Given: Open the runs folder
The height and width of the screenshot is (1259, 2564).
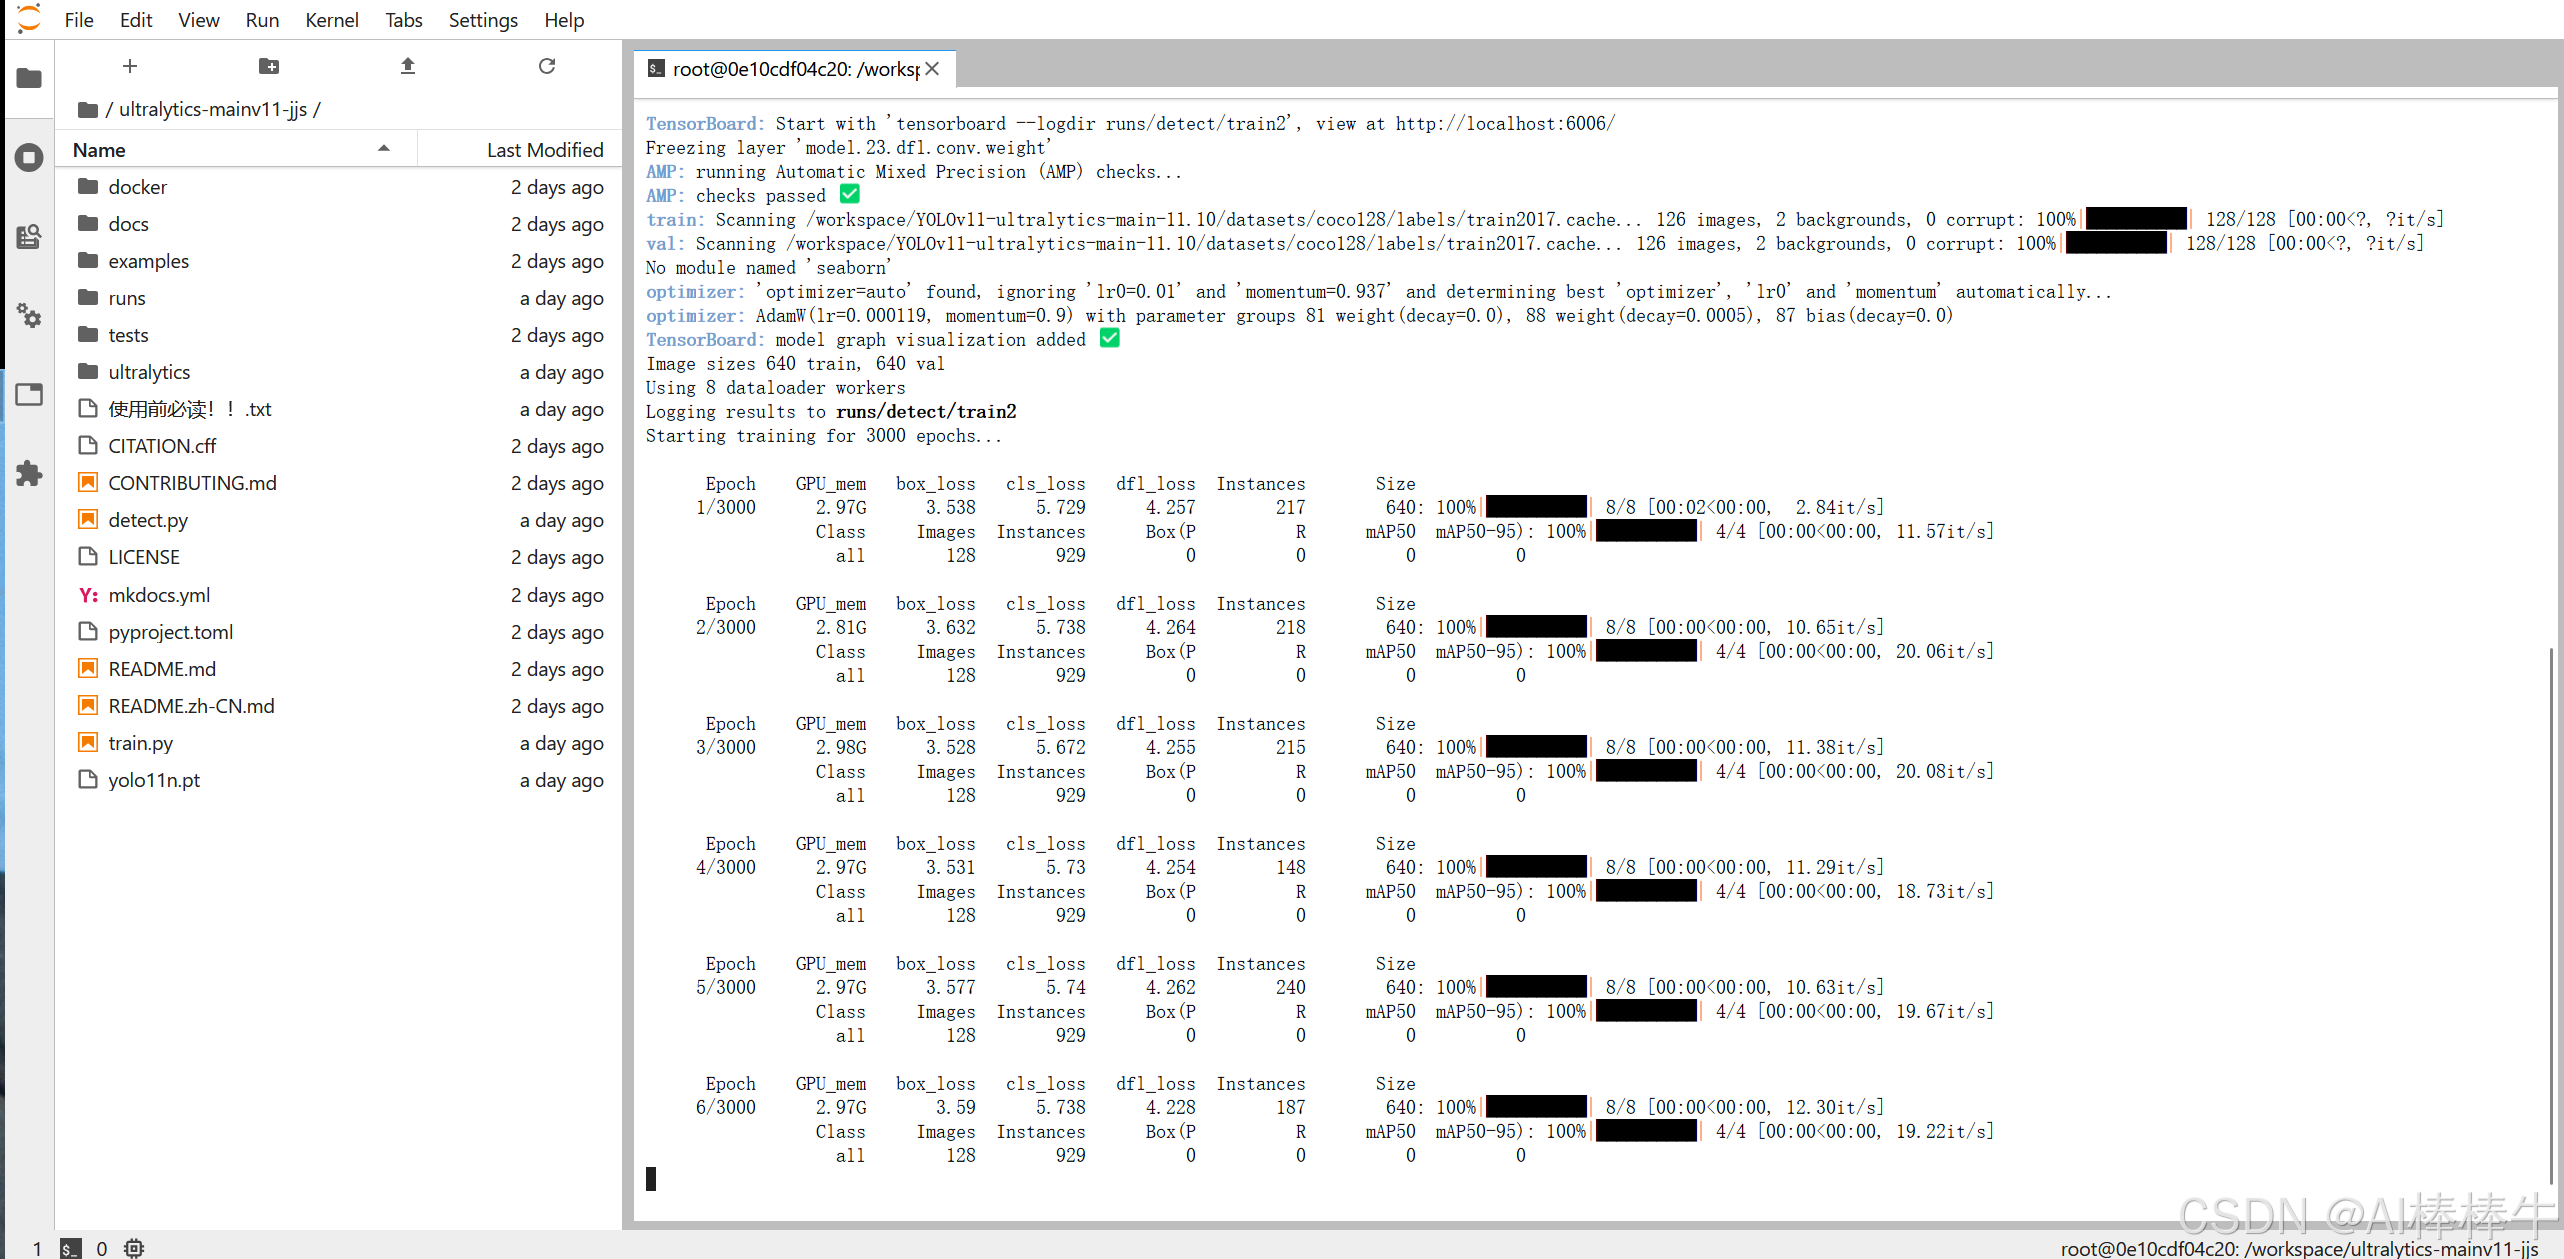Looking at the screenshot, I should [x=127, y=298].
